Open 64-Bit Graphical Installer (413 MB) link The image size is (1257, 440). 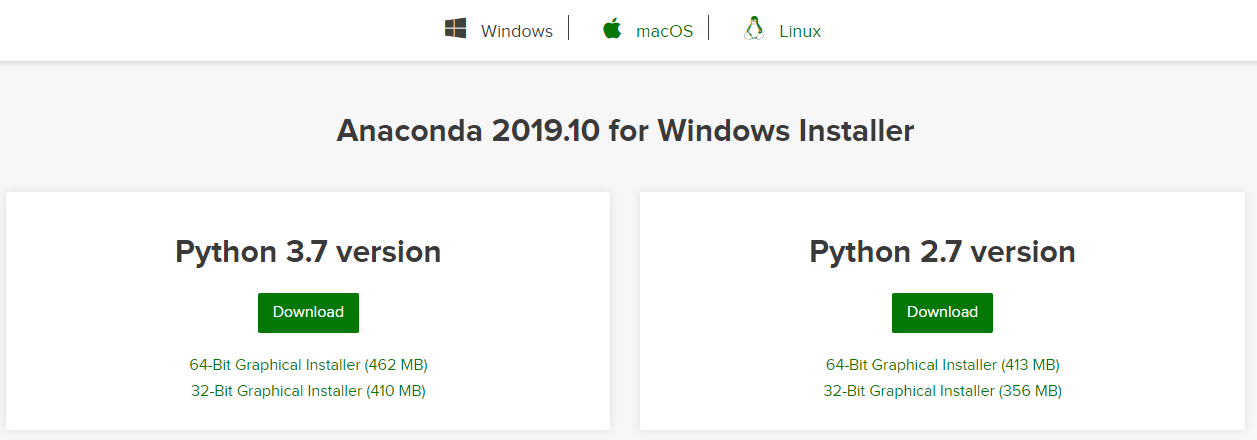coord(942,365)
